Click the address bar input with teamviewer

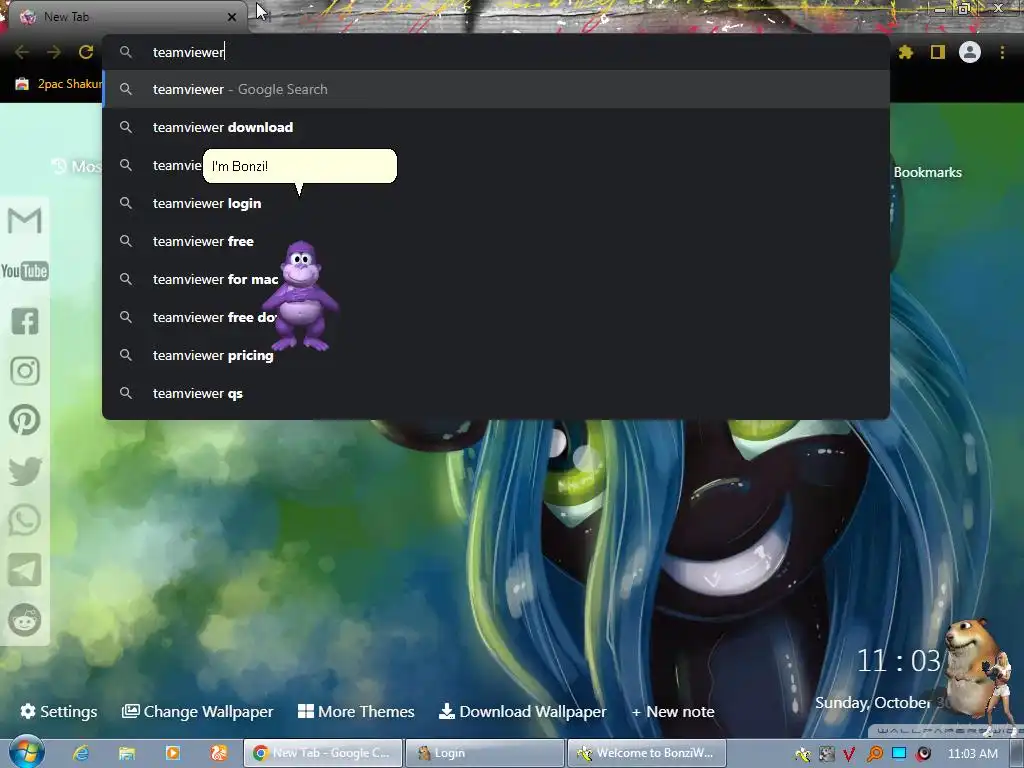point(496,52)
